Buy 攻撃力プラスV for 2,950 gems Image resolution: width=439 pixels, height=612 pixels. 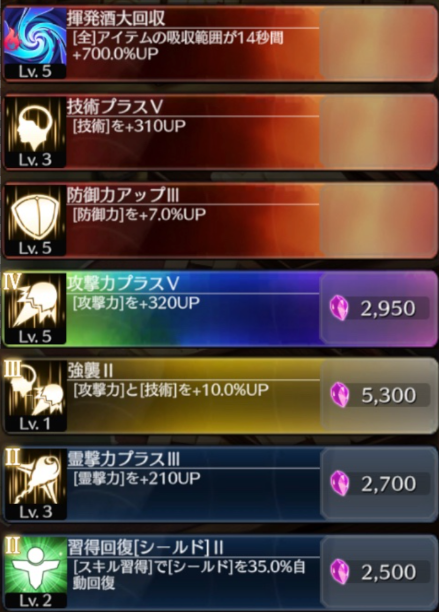[x=378, y=308]
